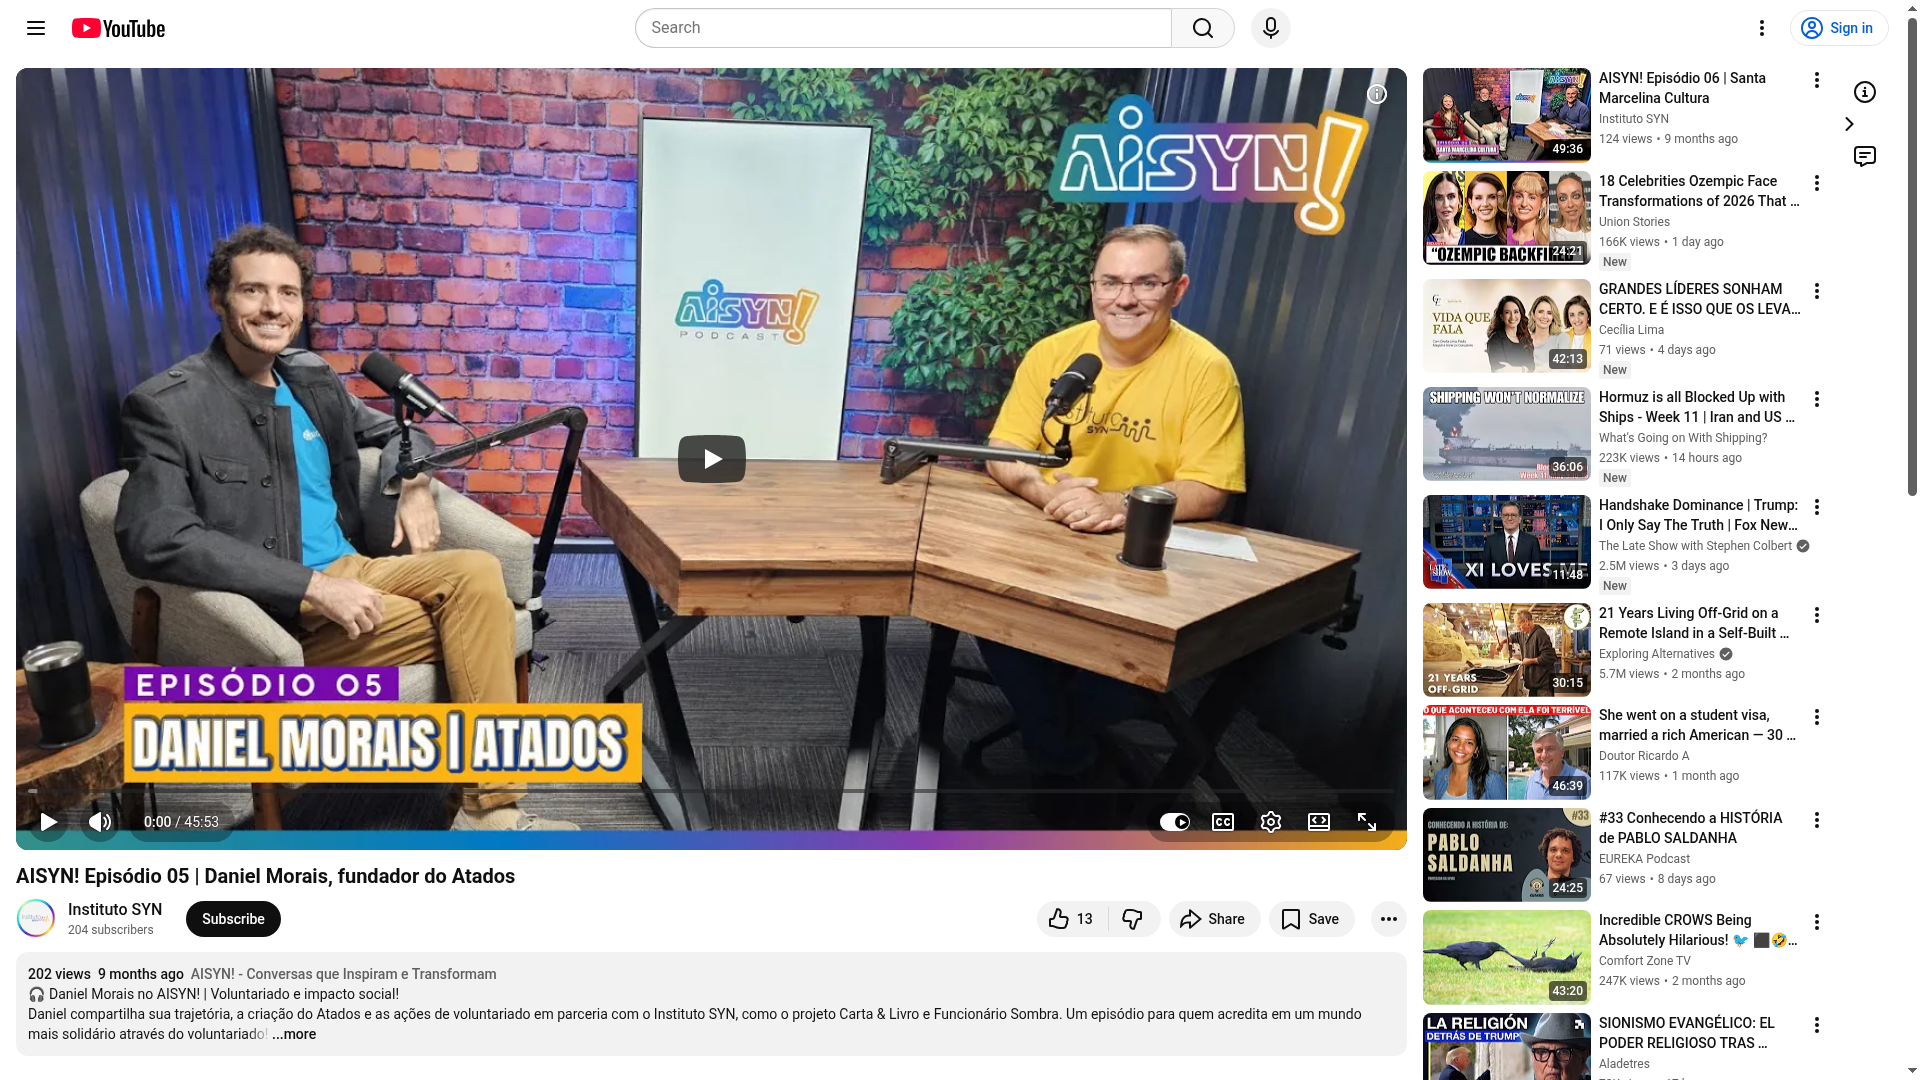
Task: Open options for PABLO SALDANHA video
Action: coord(1817,820)
